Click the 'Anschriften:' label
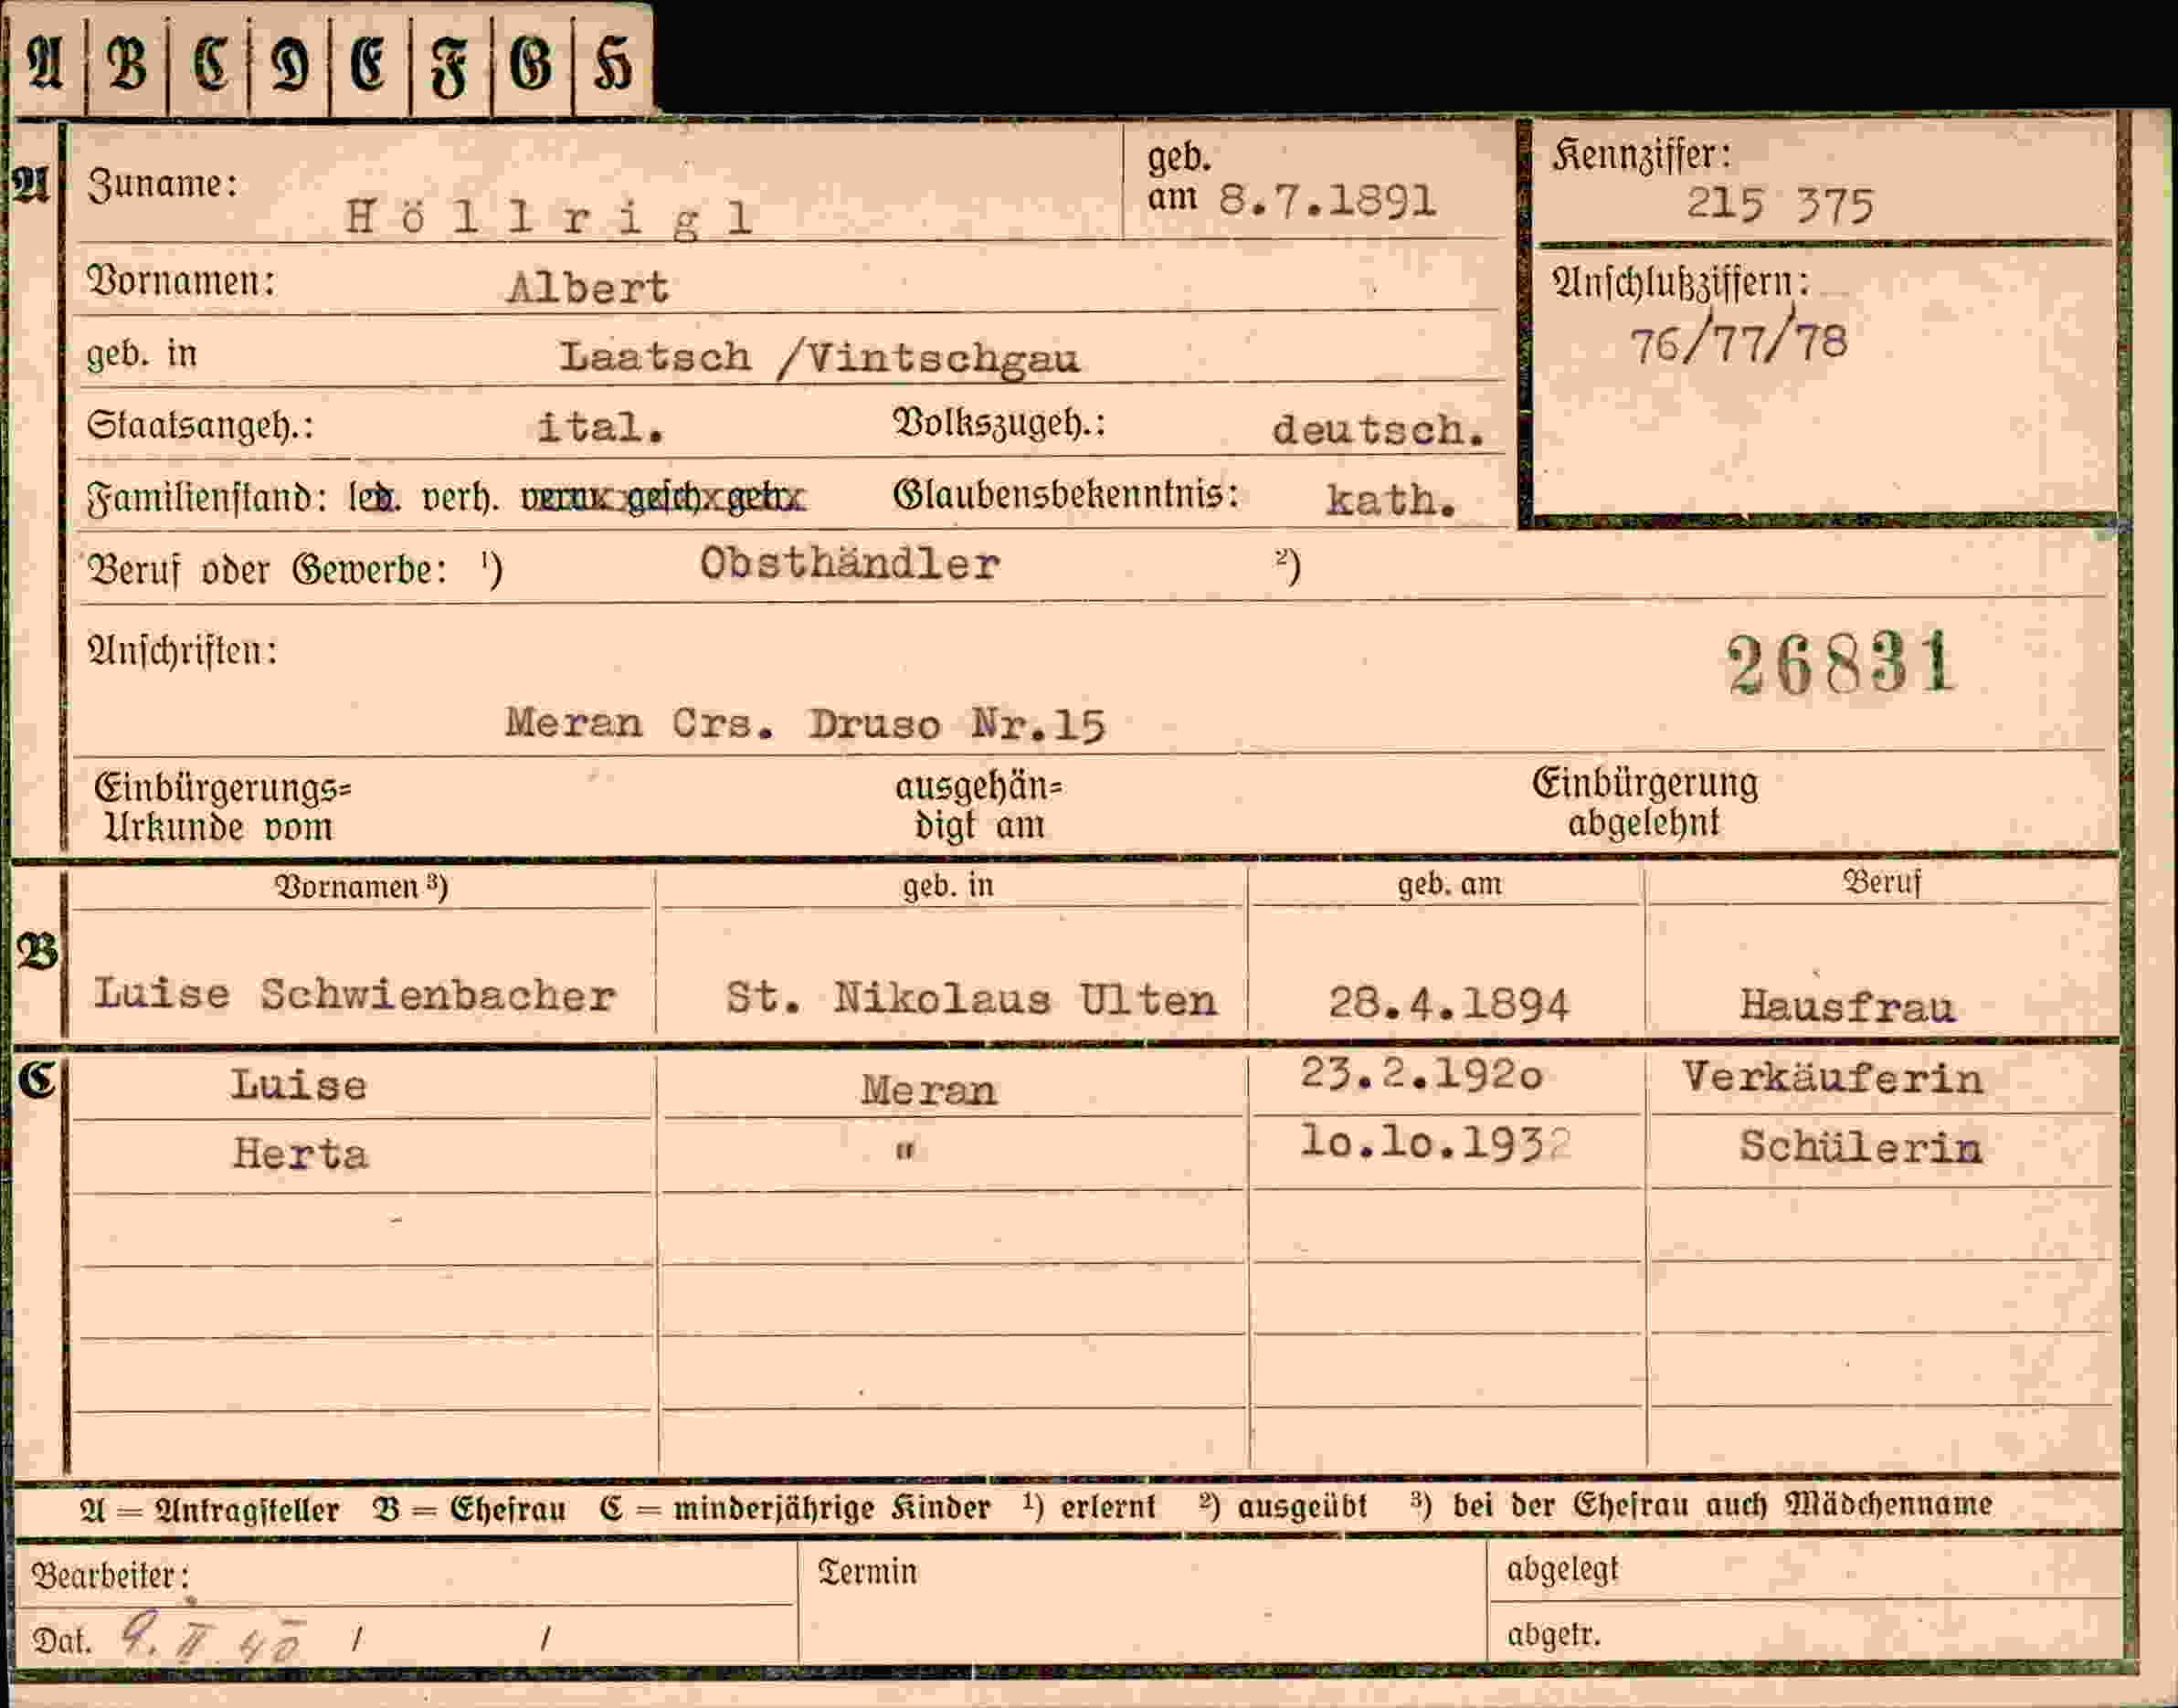Image resolution: width=2178 pixels, height=1708 pixels. [183, 651]
